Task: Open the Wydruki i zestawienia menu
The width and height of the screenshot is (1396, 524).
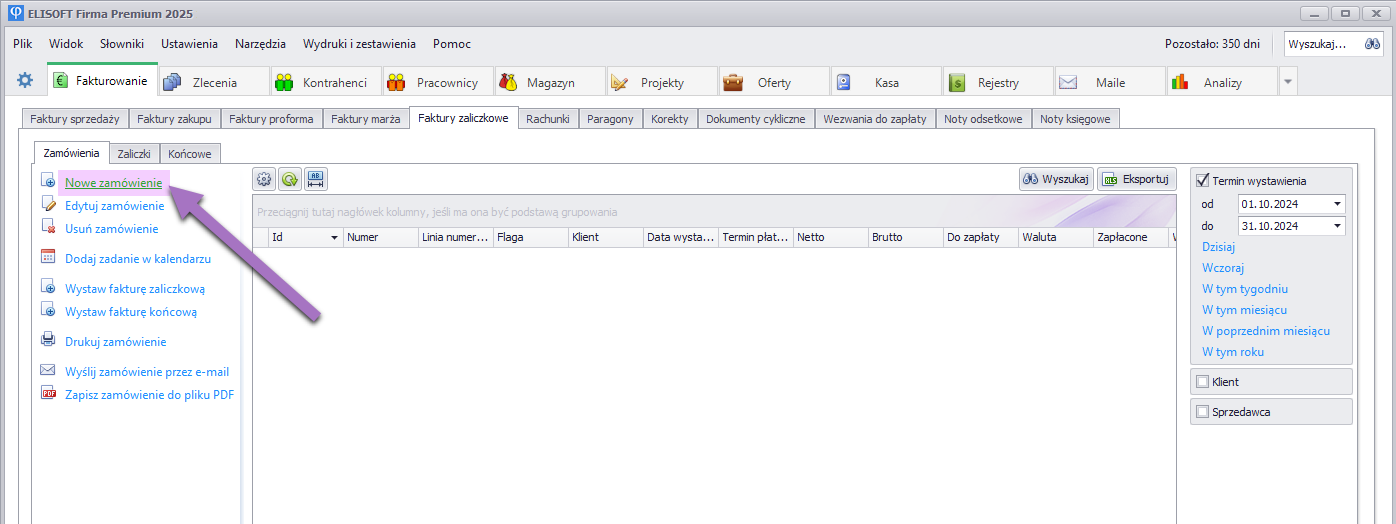Action: pyautogui.click(x=359, y=44)
